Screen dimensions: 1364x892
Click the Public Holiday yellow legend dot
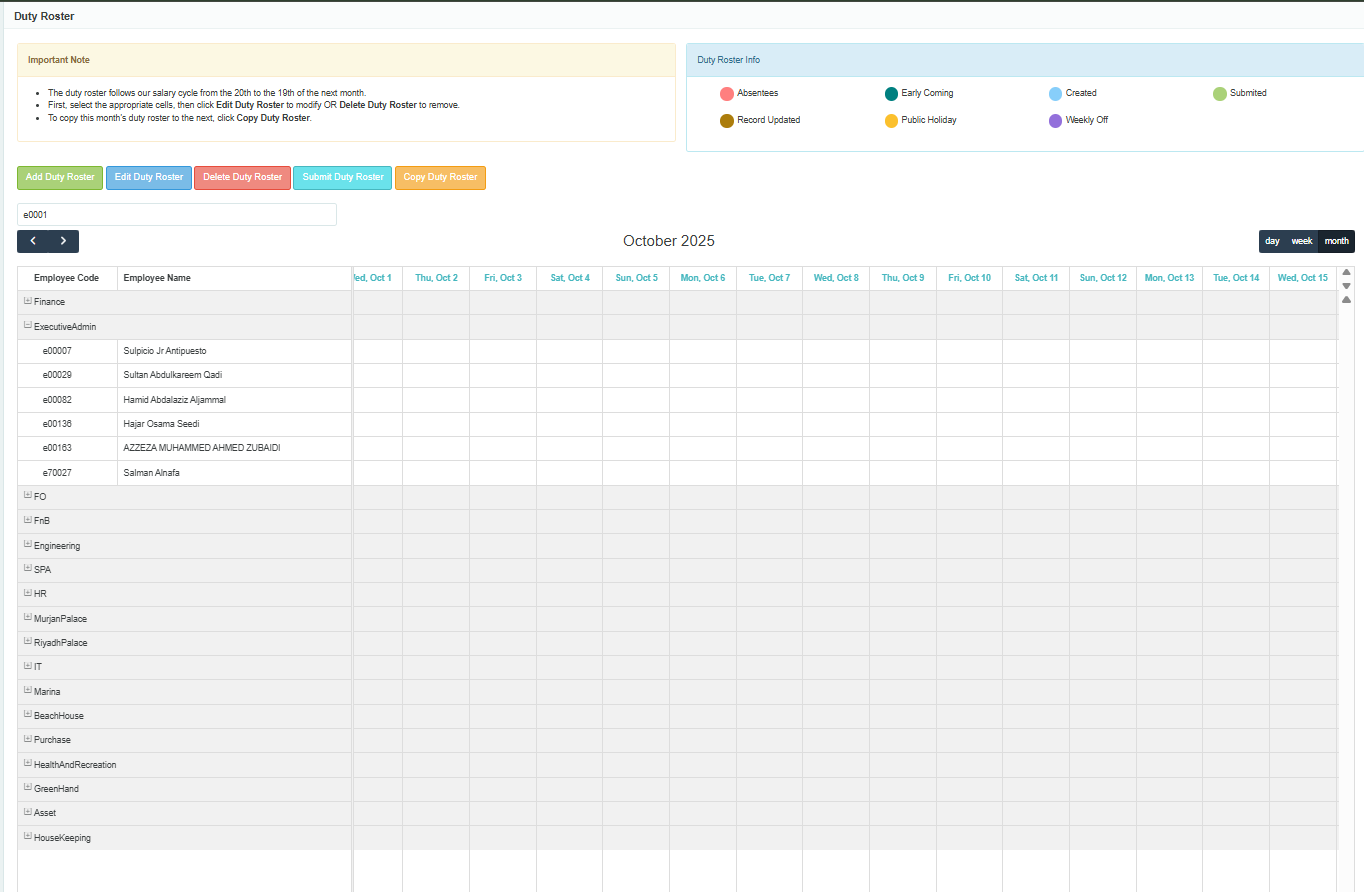click(891, 121)
